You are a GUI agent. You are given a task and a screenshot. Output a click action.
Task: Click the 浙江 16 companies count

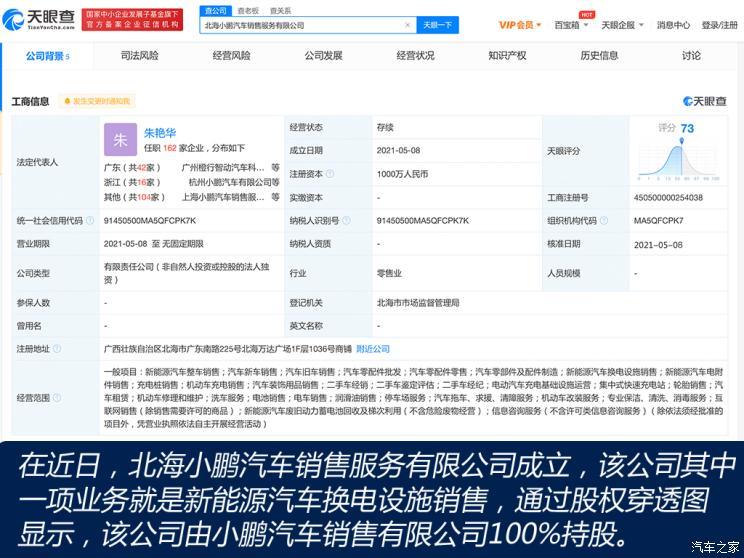pos(142,182)
